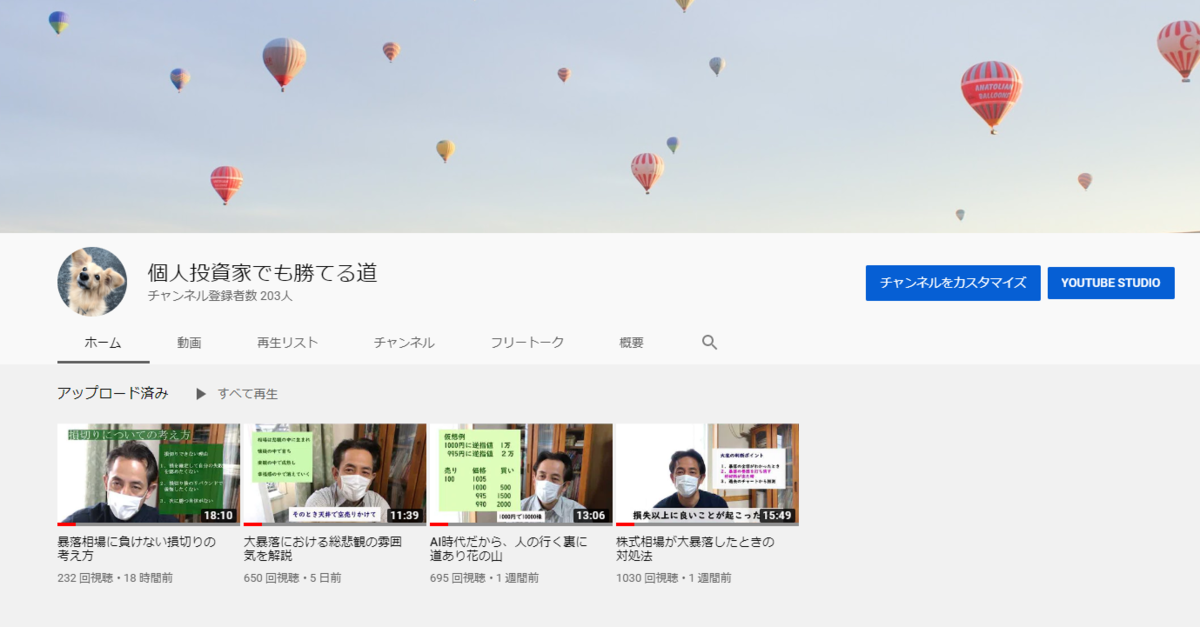
Task: Click the 695 回視聴・1 週間前 text
Action: coord(484,578)
